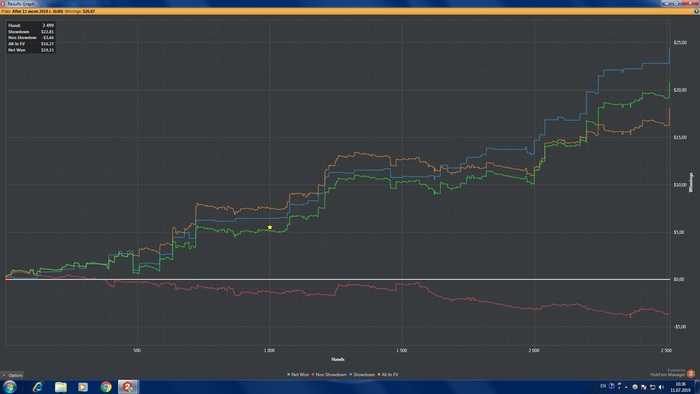Viewport: 700px width, 394px height.
Task: Open the Windows Start menu
Action: pos(9,386)
